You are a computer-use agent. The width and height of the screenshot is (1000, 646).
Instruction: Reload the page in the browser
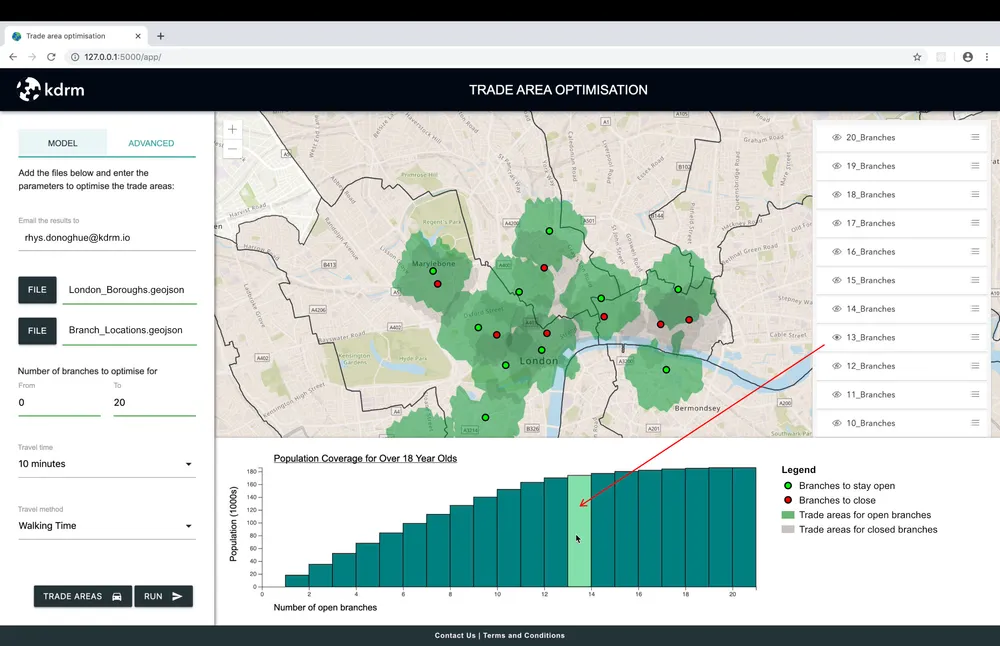[51, 57]
